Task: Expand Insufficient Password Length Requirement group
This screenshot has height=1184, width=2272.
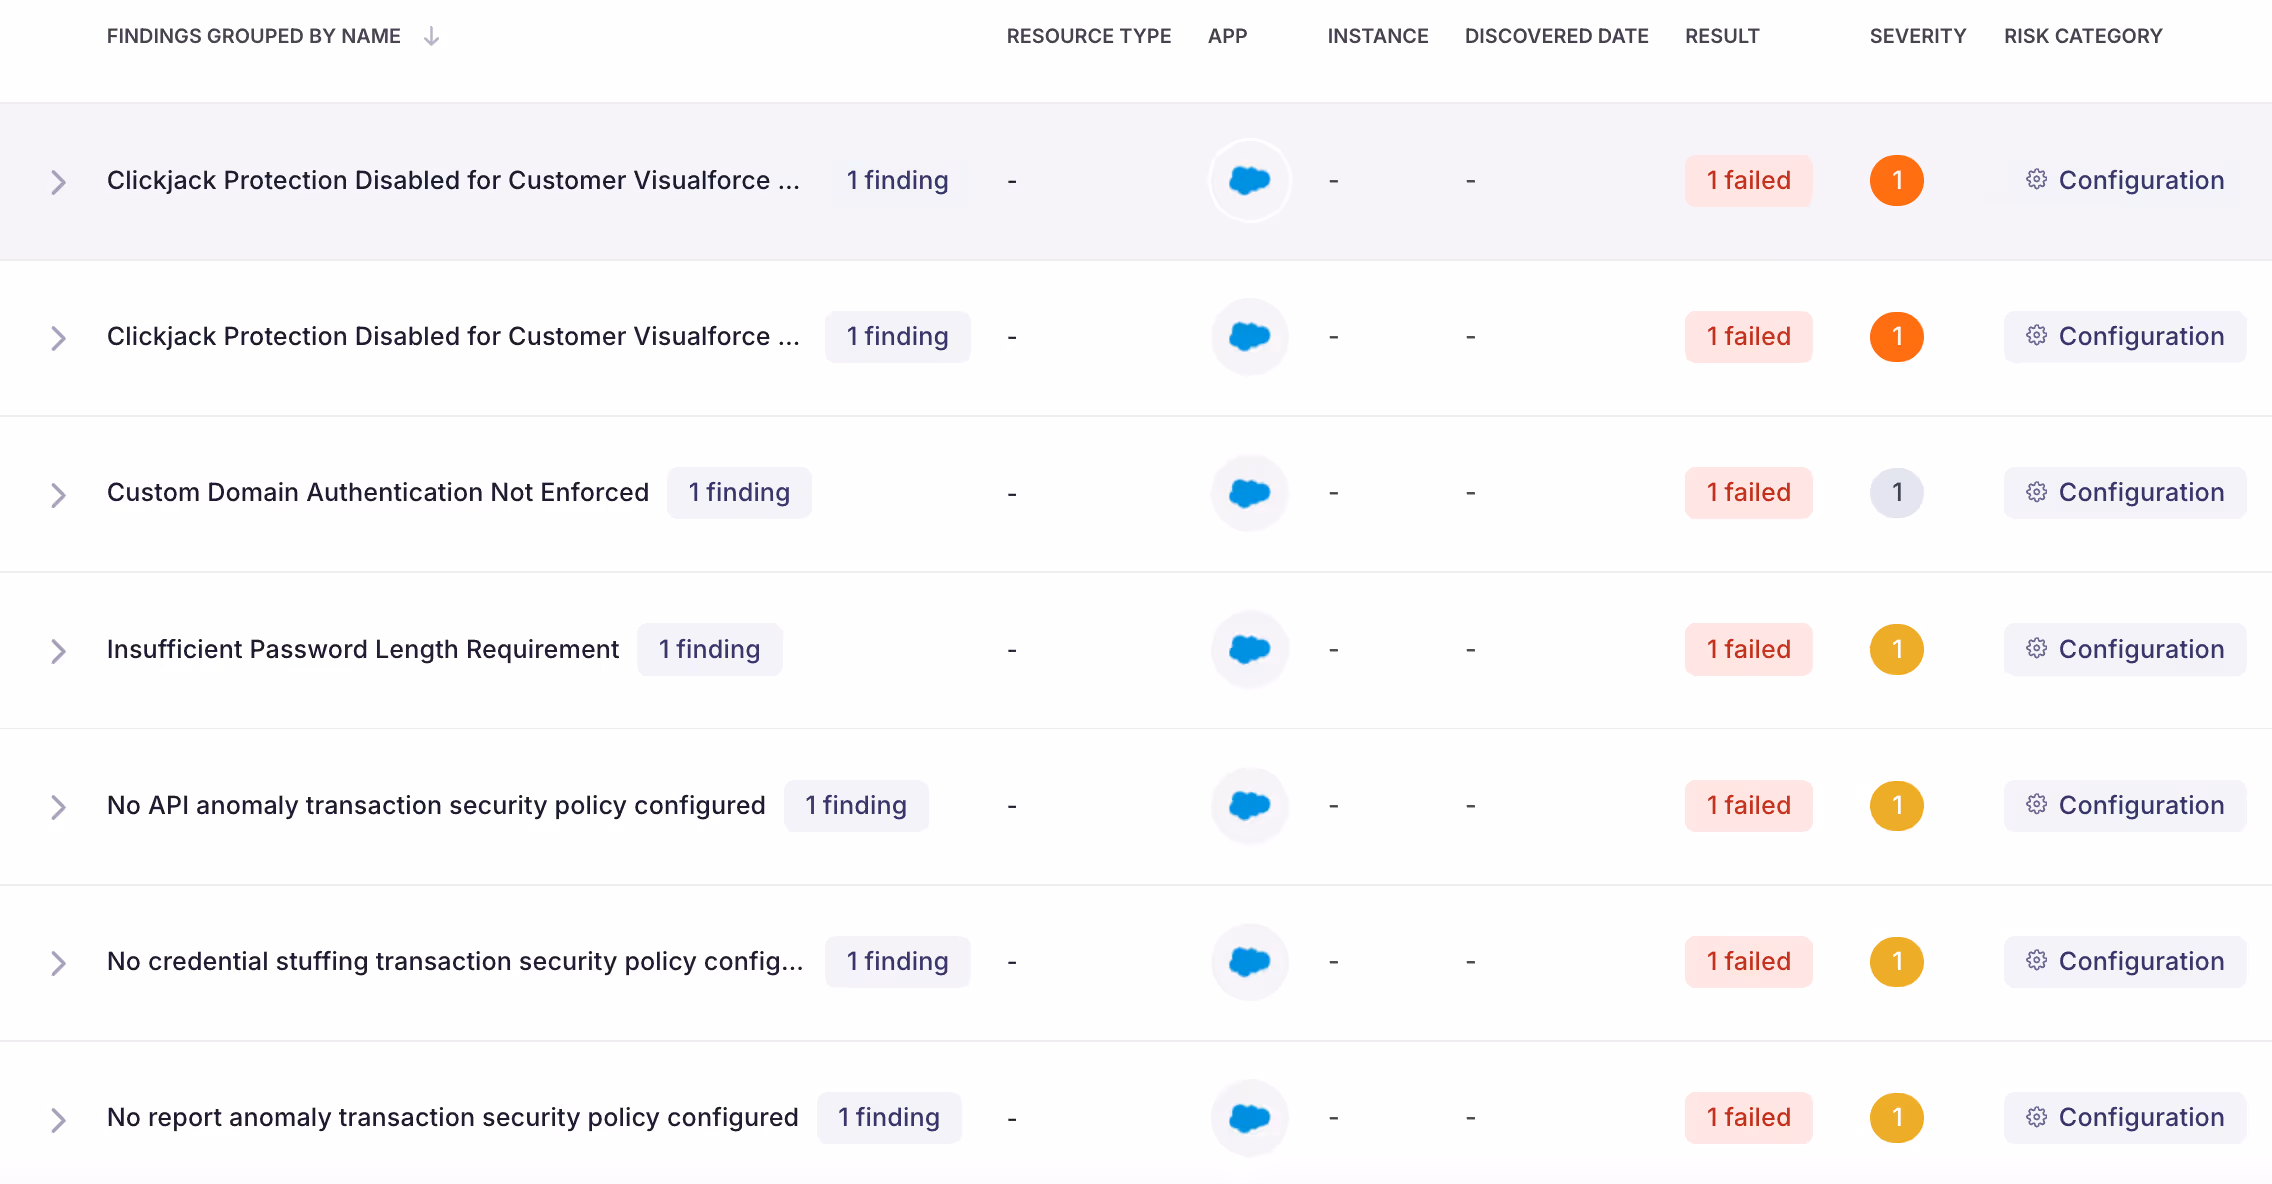Action: tap(58, 651)
